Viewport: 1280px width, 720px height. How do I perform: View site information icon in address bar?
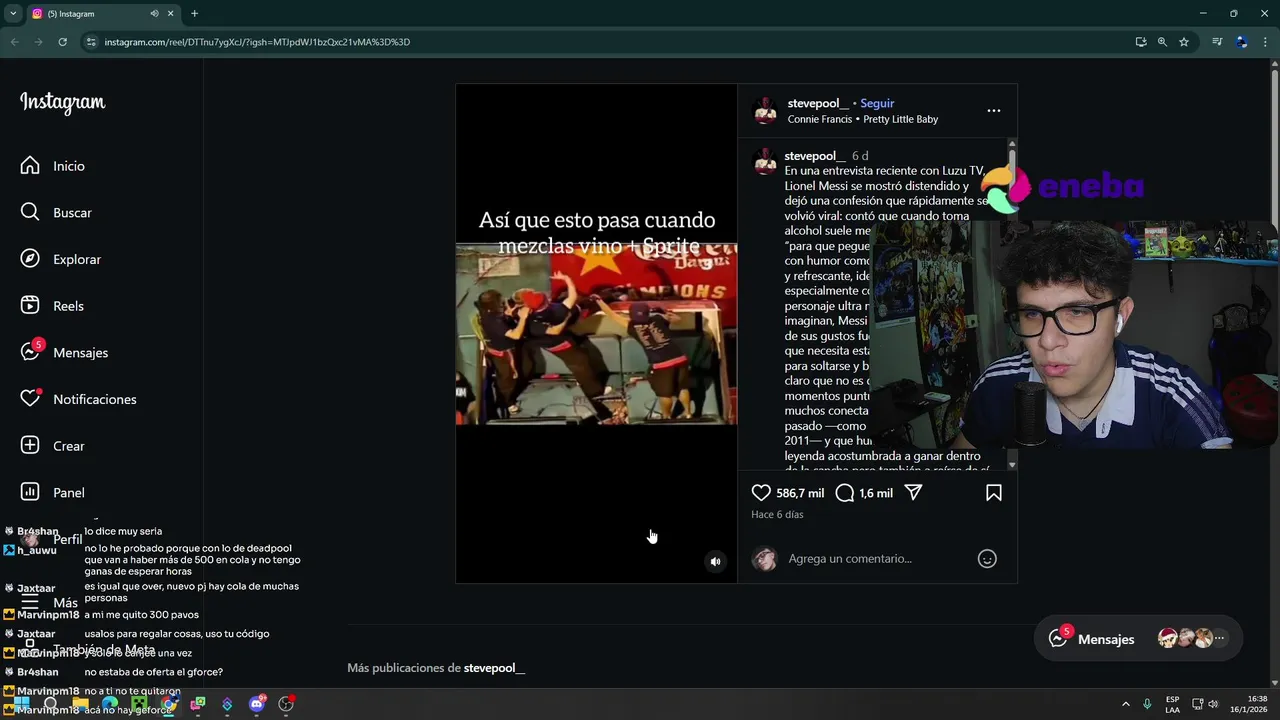coord(91,42)
